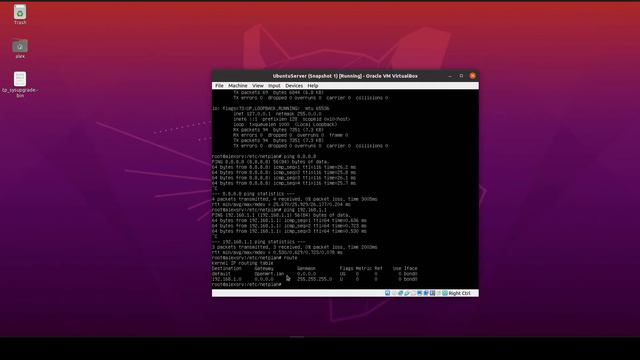Open the Help menu
Viewport: 640px width, 360px height.
(313, 86)
